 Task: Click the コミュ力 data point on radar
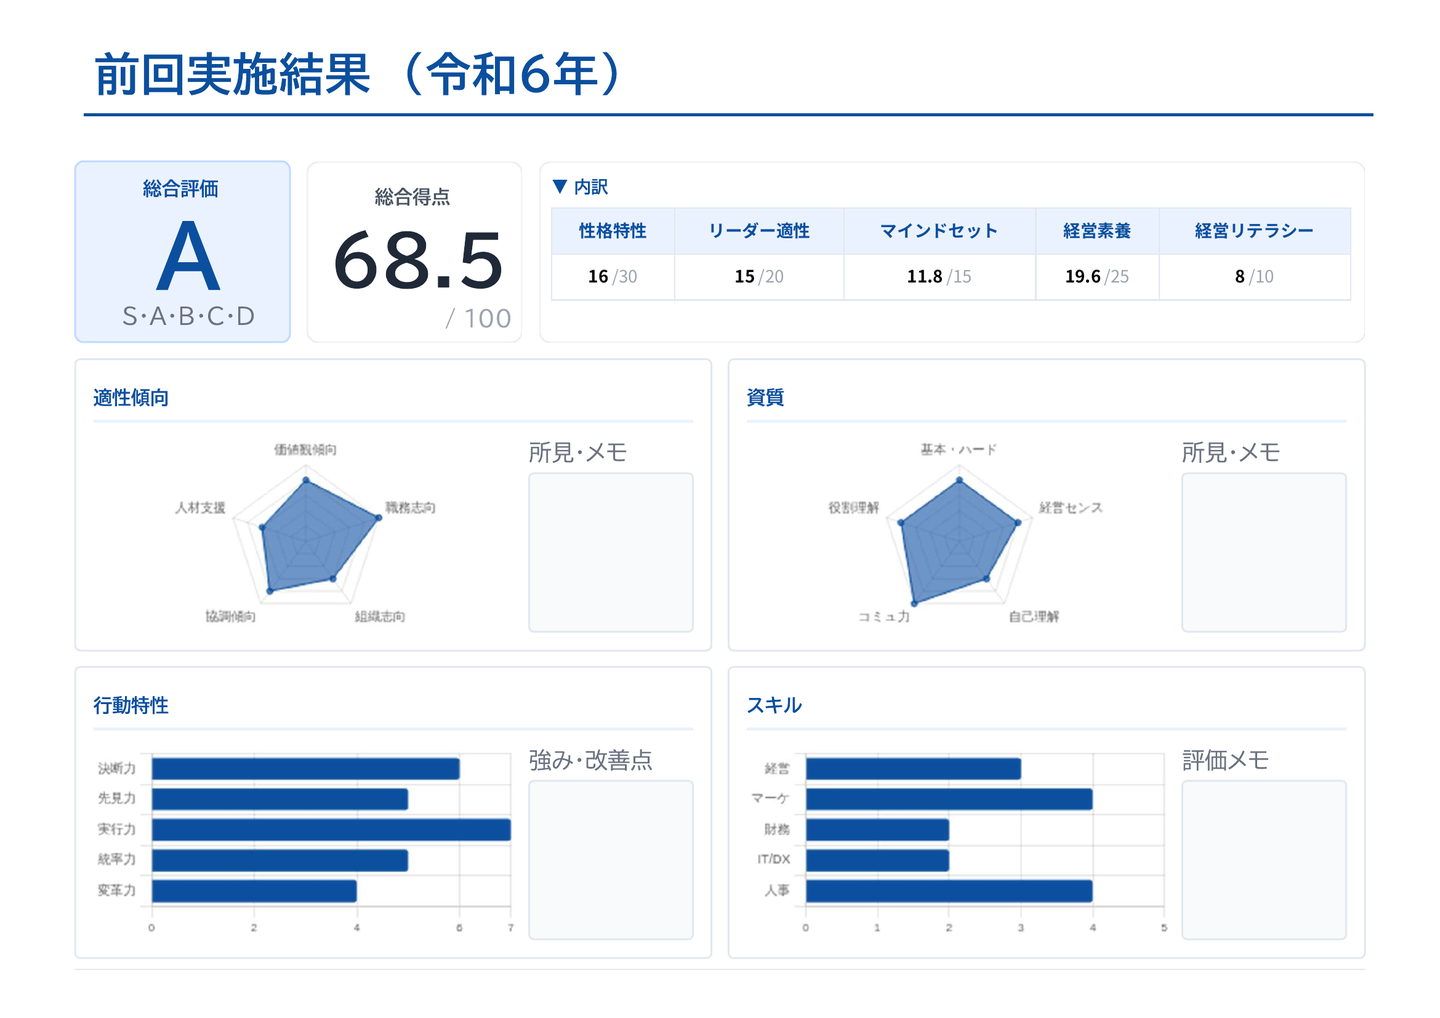(913, 602)
